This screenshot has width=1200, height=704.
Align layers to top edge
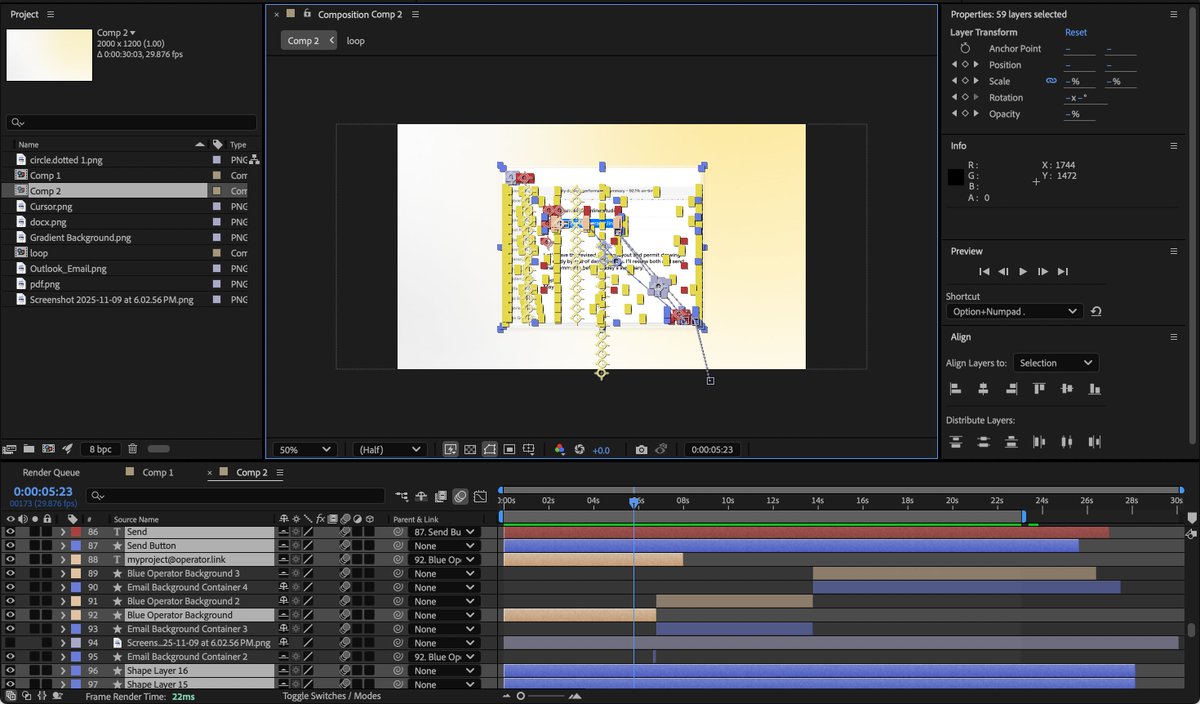click(x=1039, y=388)
